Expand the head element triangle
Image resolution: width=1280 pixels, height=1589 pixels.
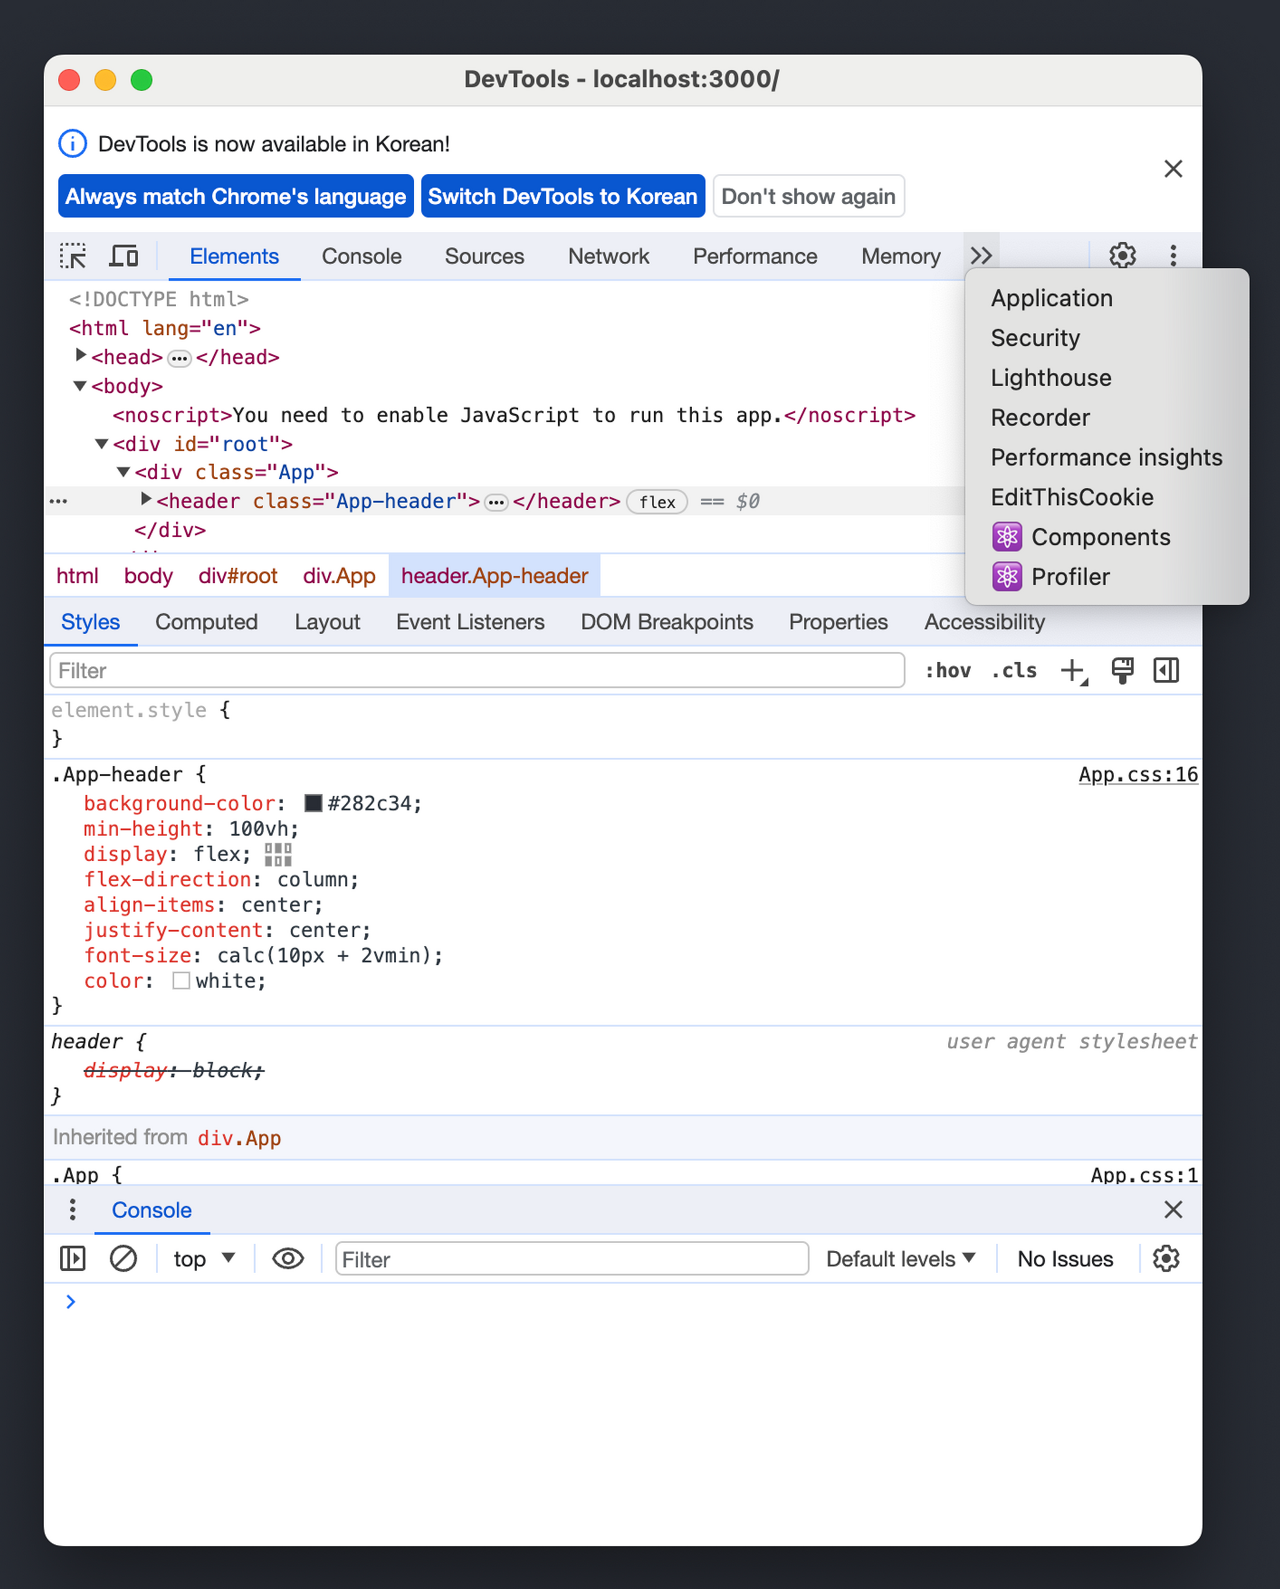tap(81, 356)
